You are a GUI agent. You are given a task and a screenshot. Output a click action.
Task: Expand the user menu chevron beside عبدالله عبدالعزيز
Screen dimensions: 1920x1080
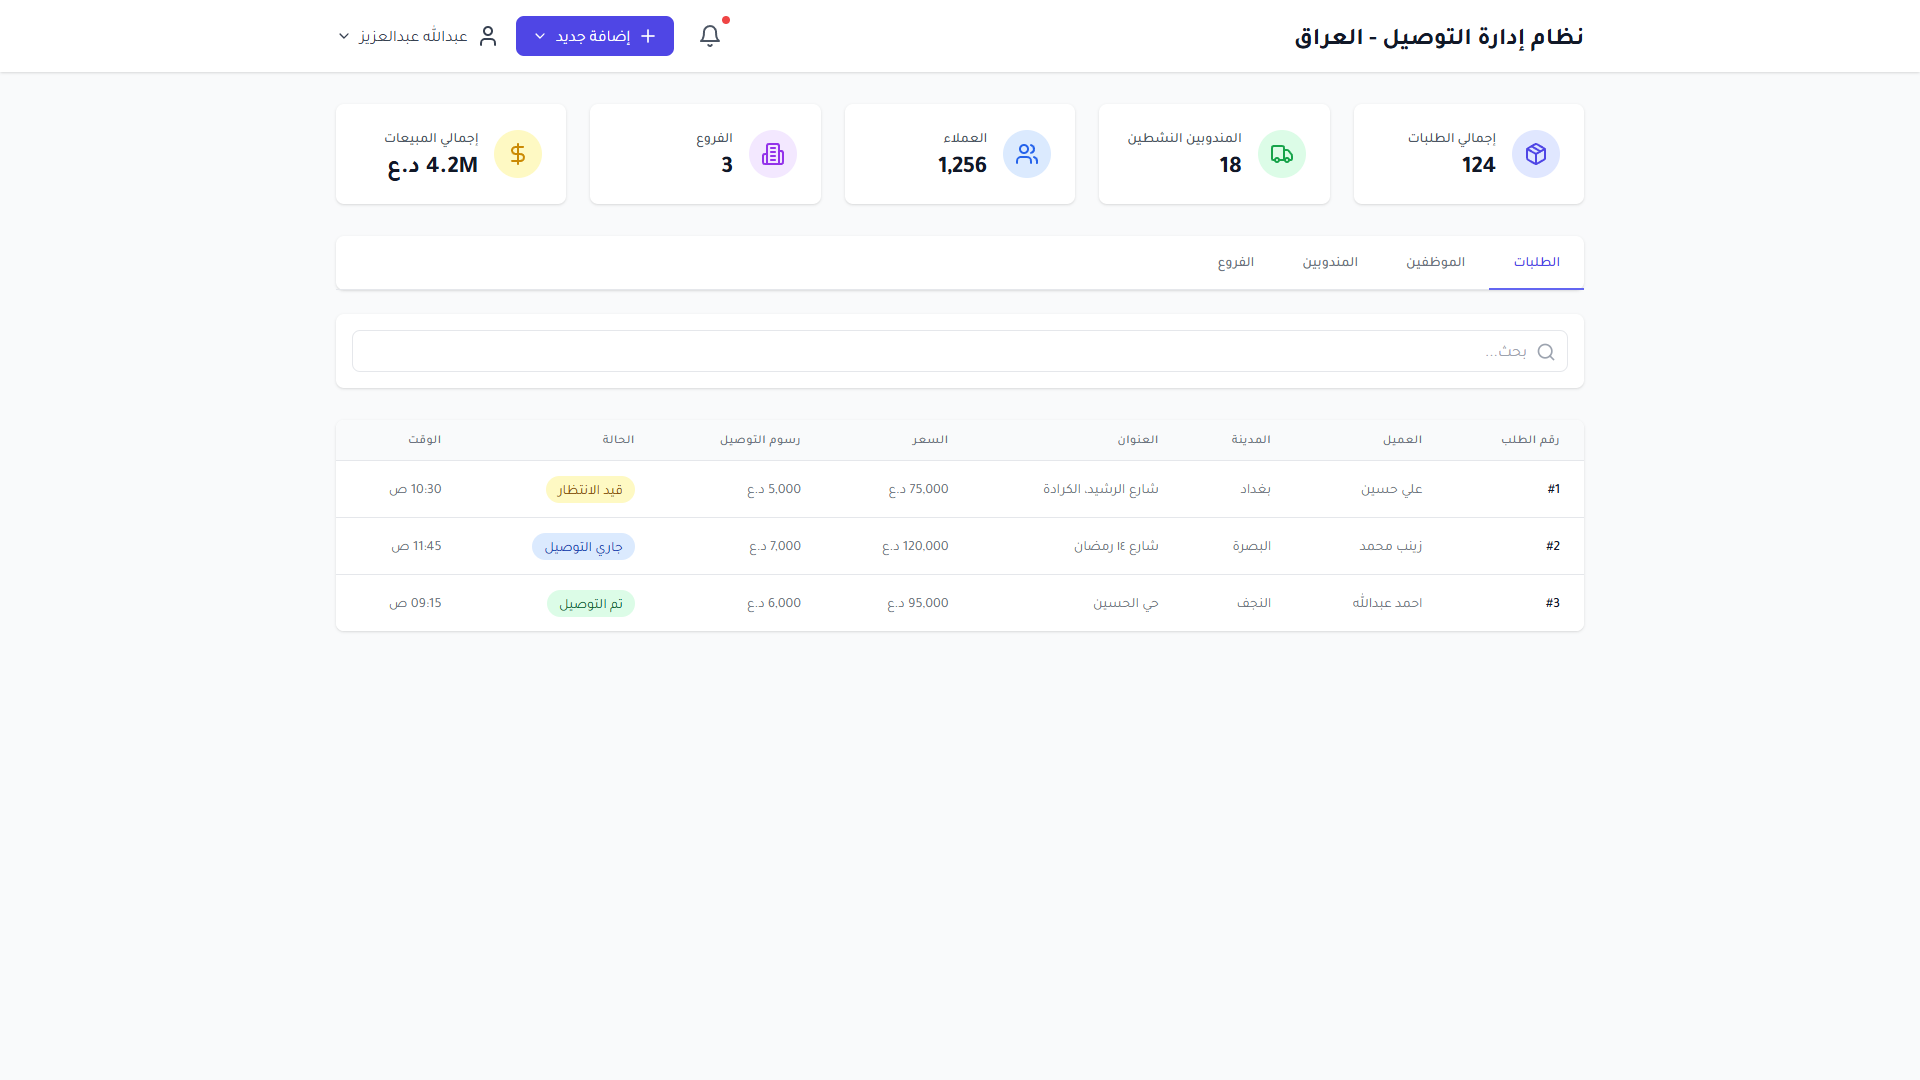pyautogui.click(x=344, y=36)
